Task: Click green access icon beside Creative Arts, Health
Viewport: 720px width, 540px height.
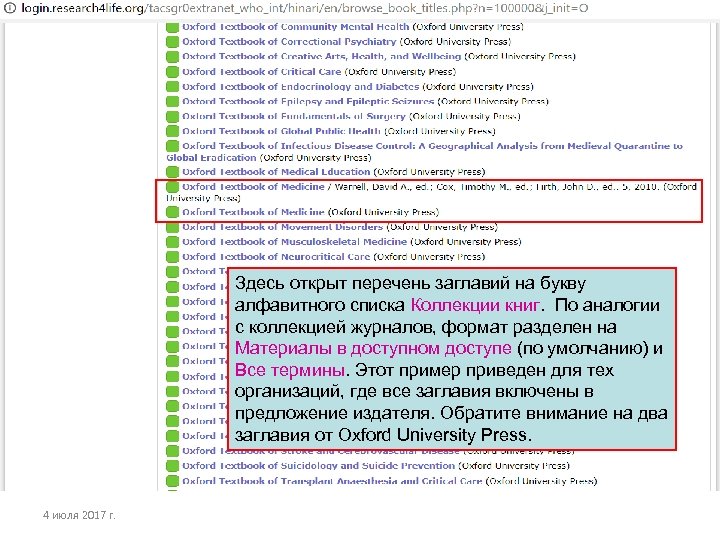Action: pyautogui.click(x=172, y=56)
